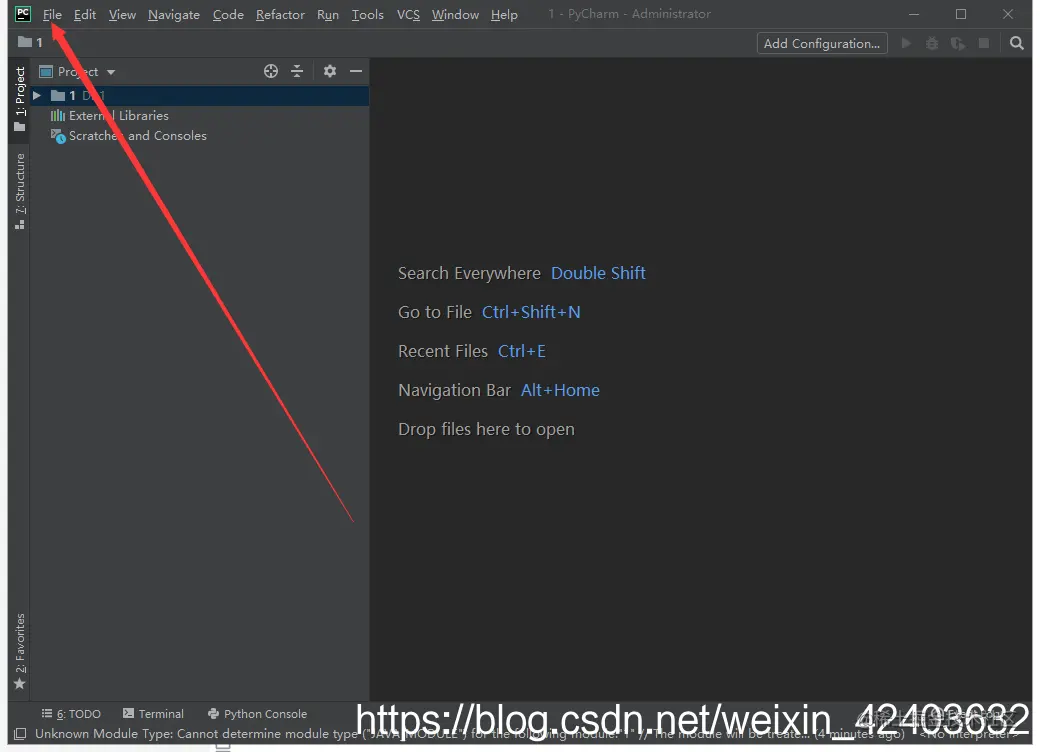Click tool windows toggle icon in status bar

20,734
